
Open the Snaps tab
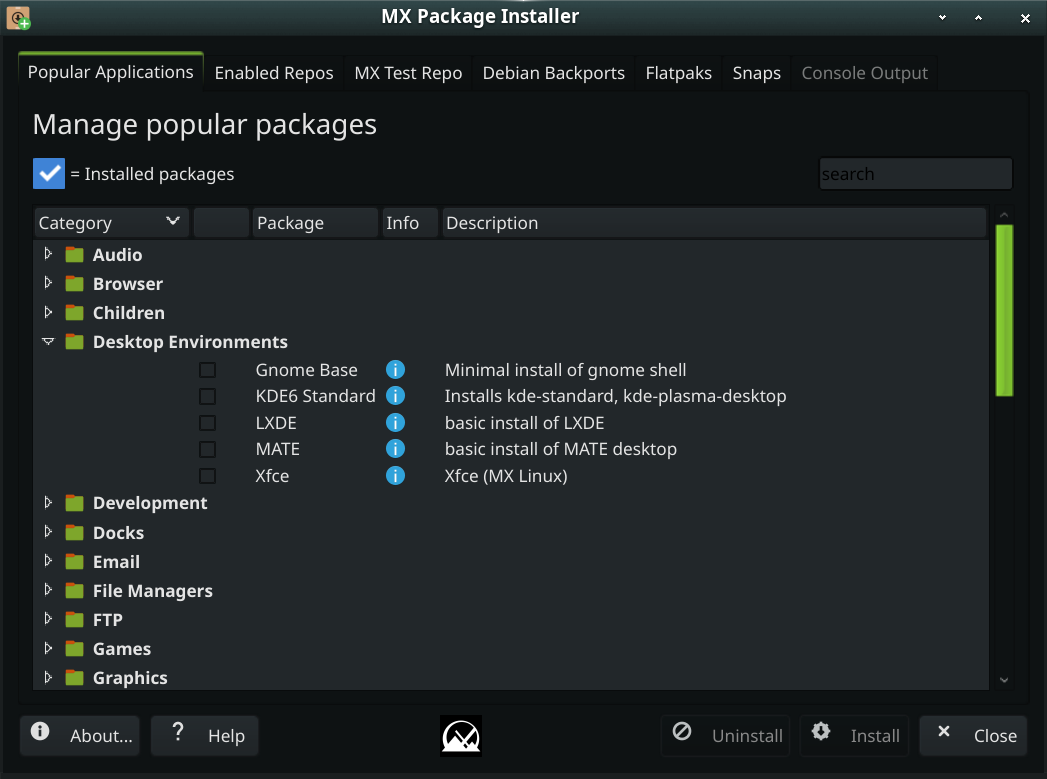pos(757,73)
